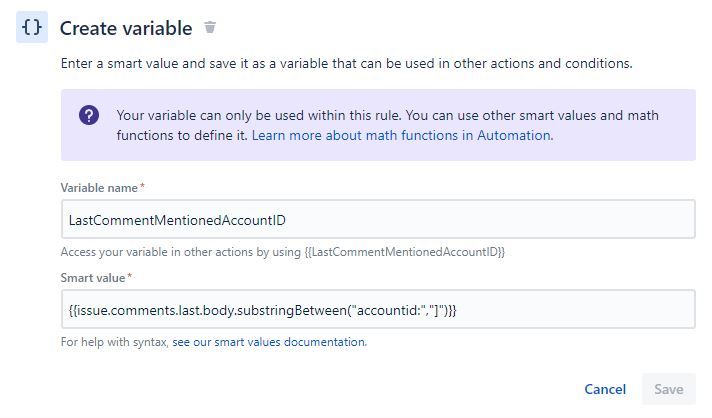Click the curly braces variable icon
Screen dimensions: 712x418
click(x=32, y=27)
